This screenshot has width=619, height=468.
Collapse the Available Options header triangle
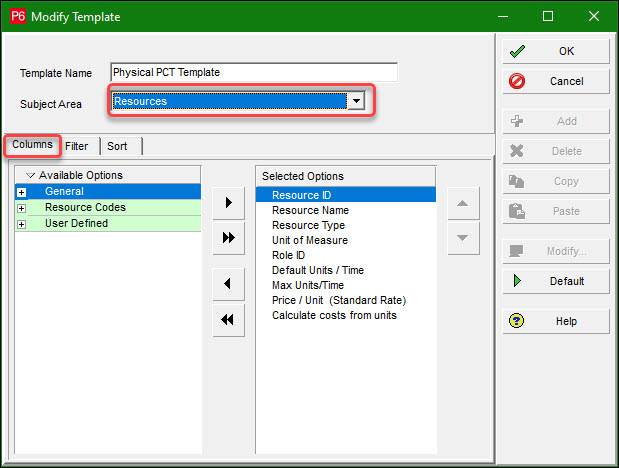(x=30, y=175)
